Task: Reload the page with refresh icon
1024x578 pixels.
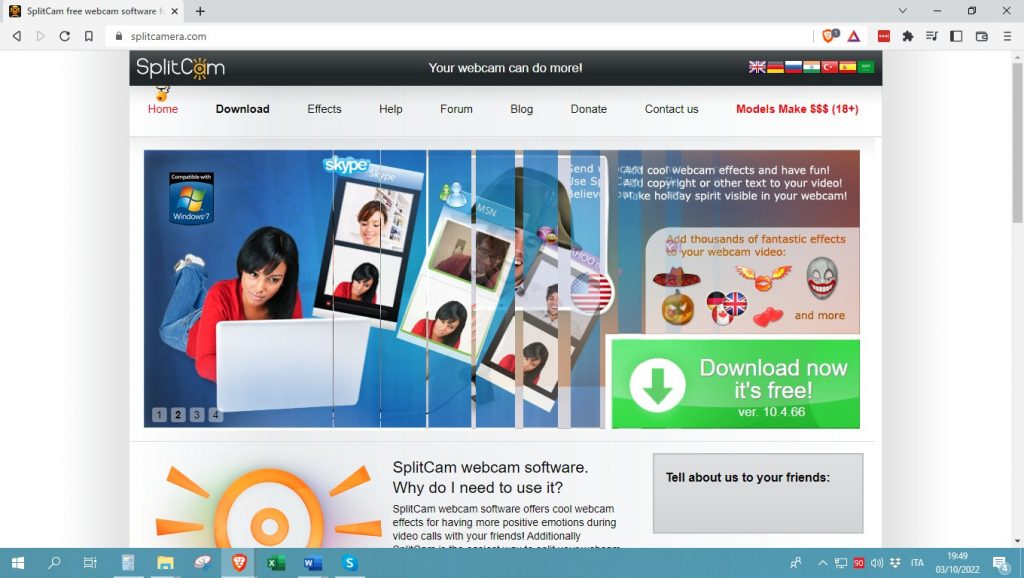Action: 65,36
